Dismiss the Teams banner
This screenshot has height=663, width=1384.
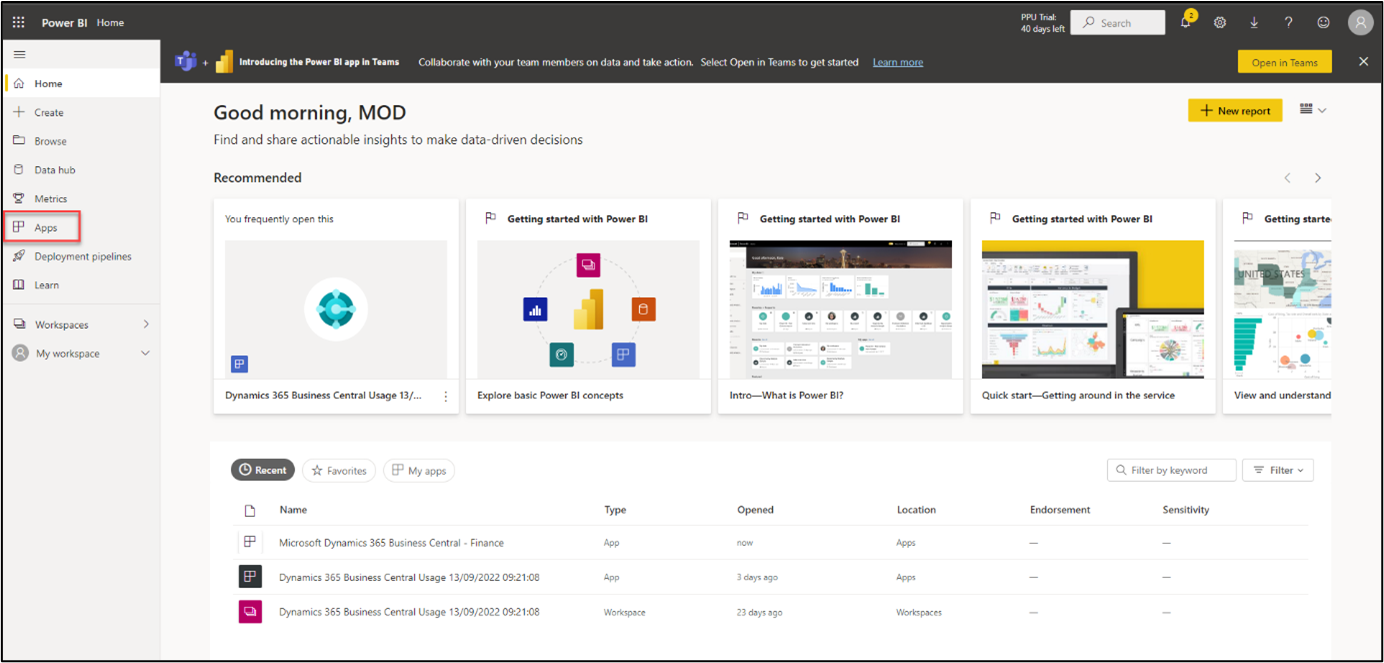pyautogui.click(x=1363, y=62)
